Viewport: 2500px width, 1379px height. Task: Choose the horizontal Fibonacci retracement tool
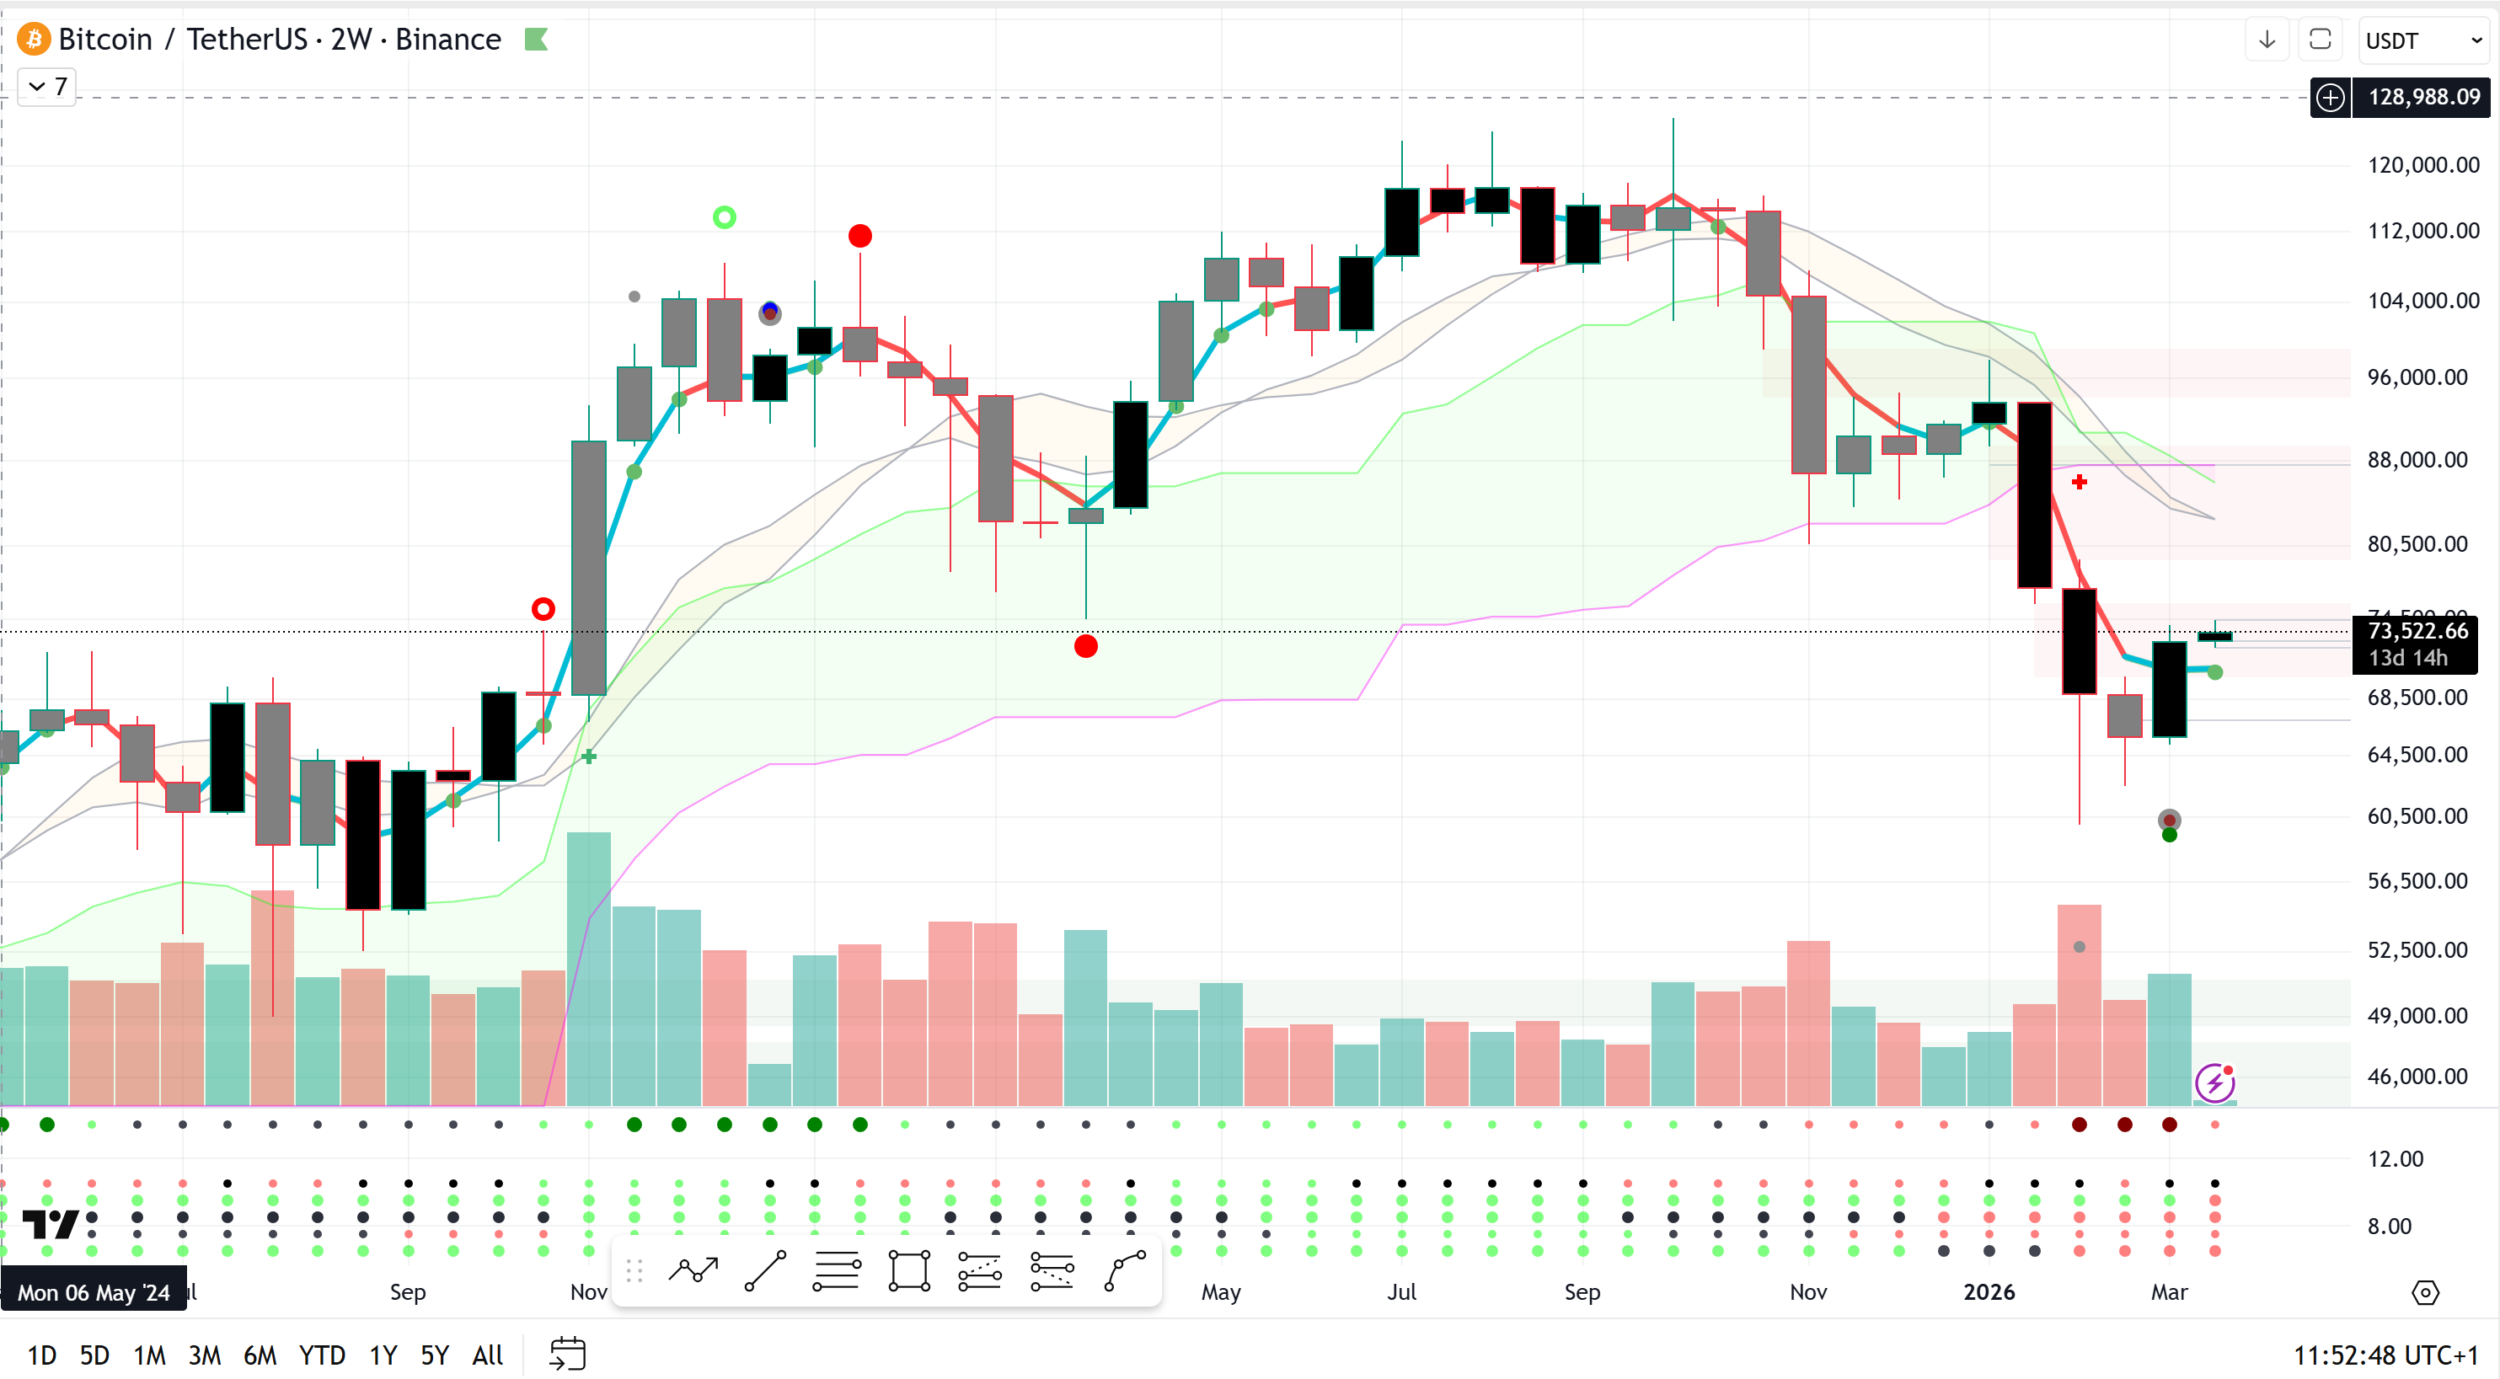tap(837, 1271)
